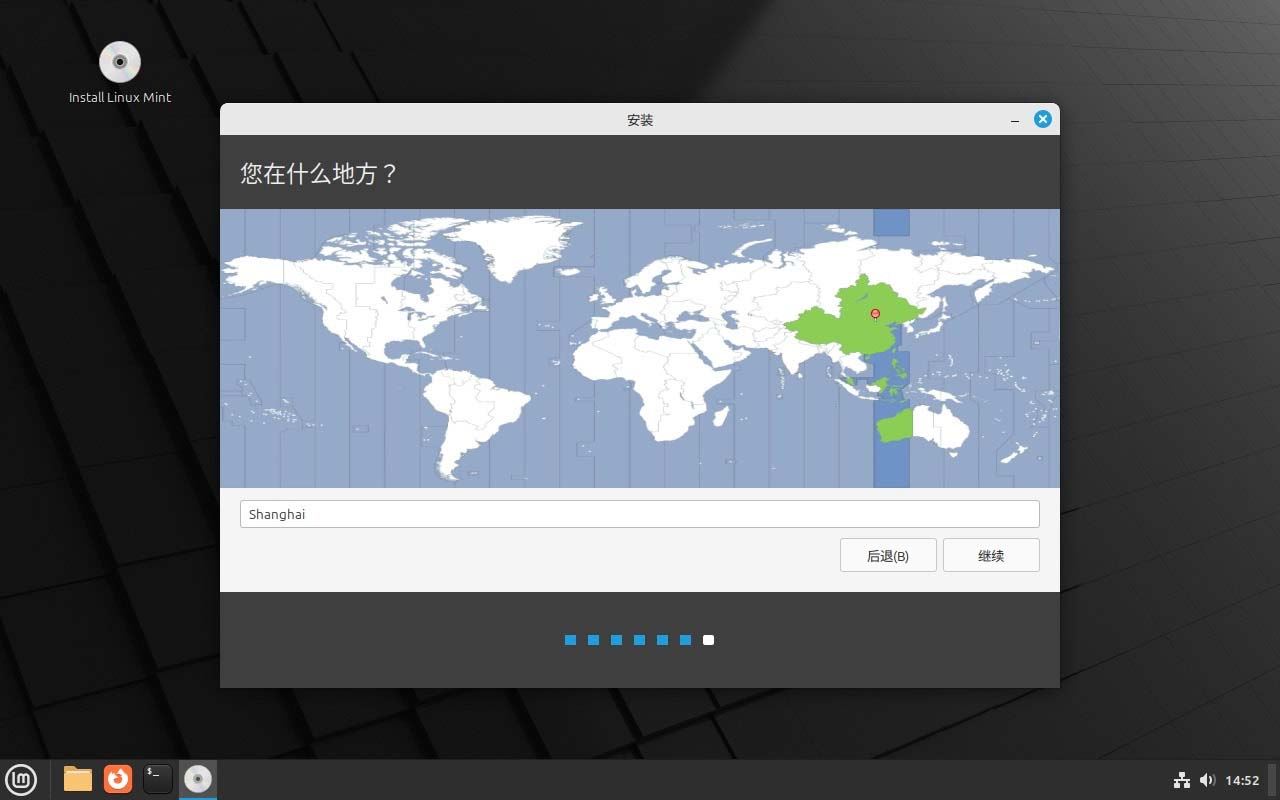Click 后退(B) to go back a step
The height and width of the screenshot is (800, 1280).
click(888, 555)
